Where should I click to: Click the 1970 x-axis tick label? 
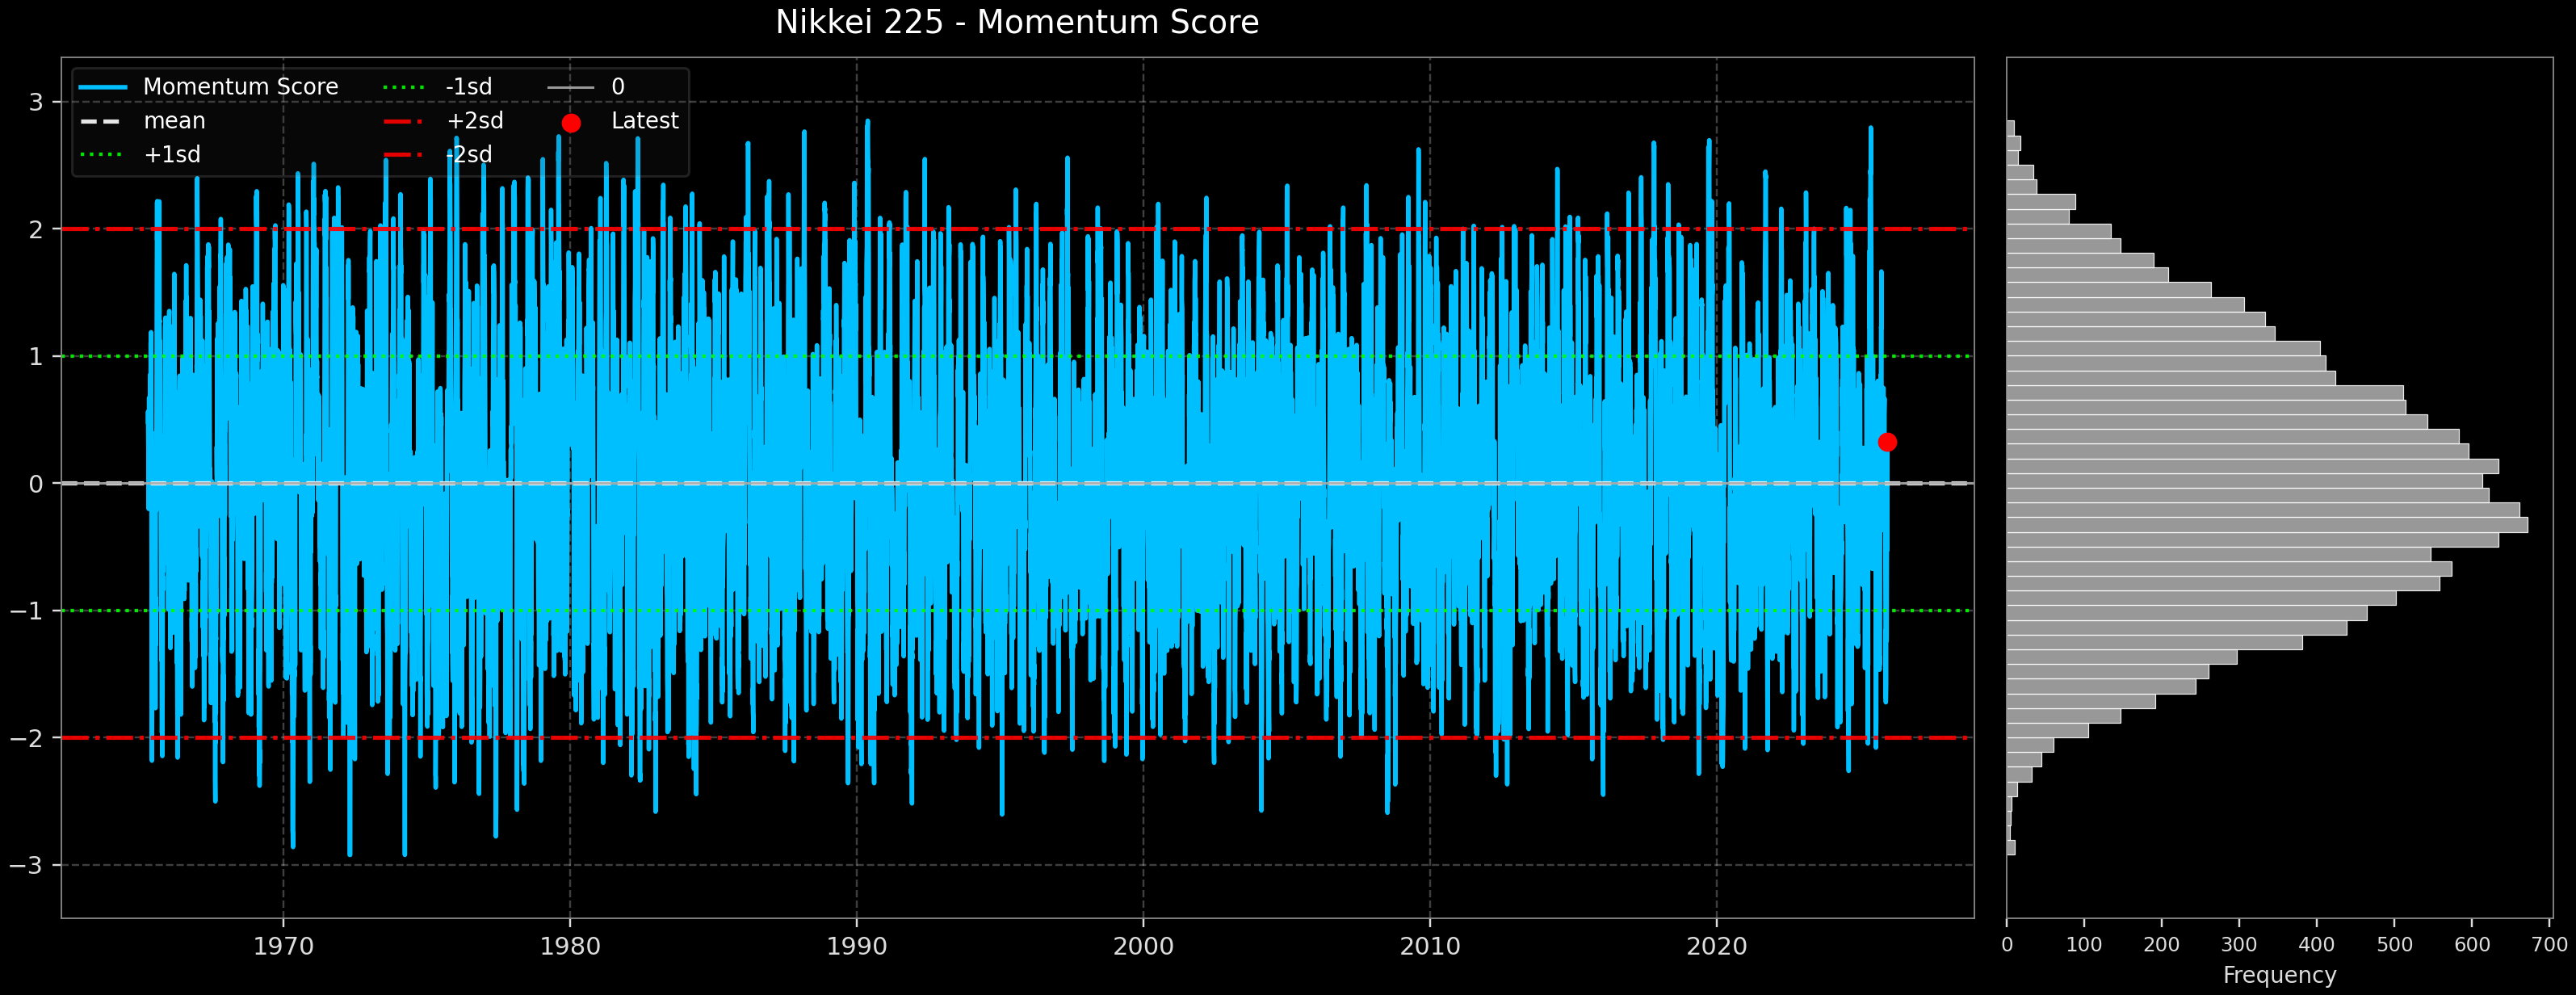pyautogui.click(x=283, y=946)
